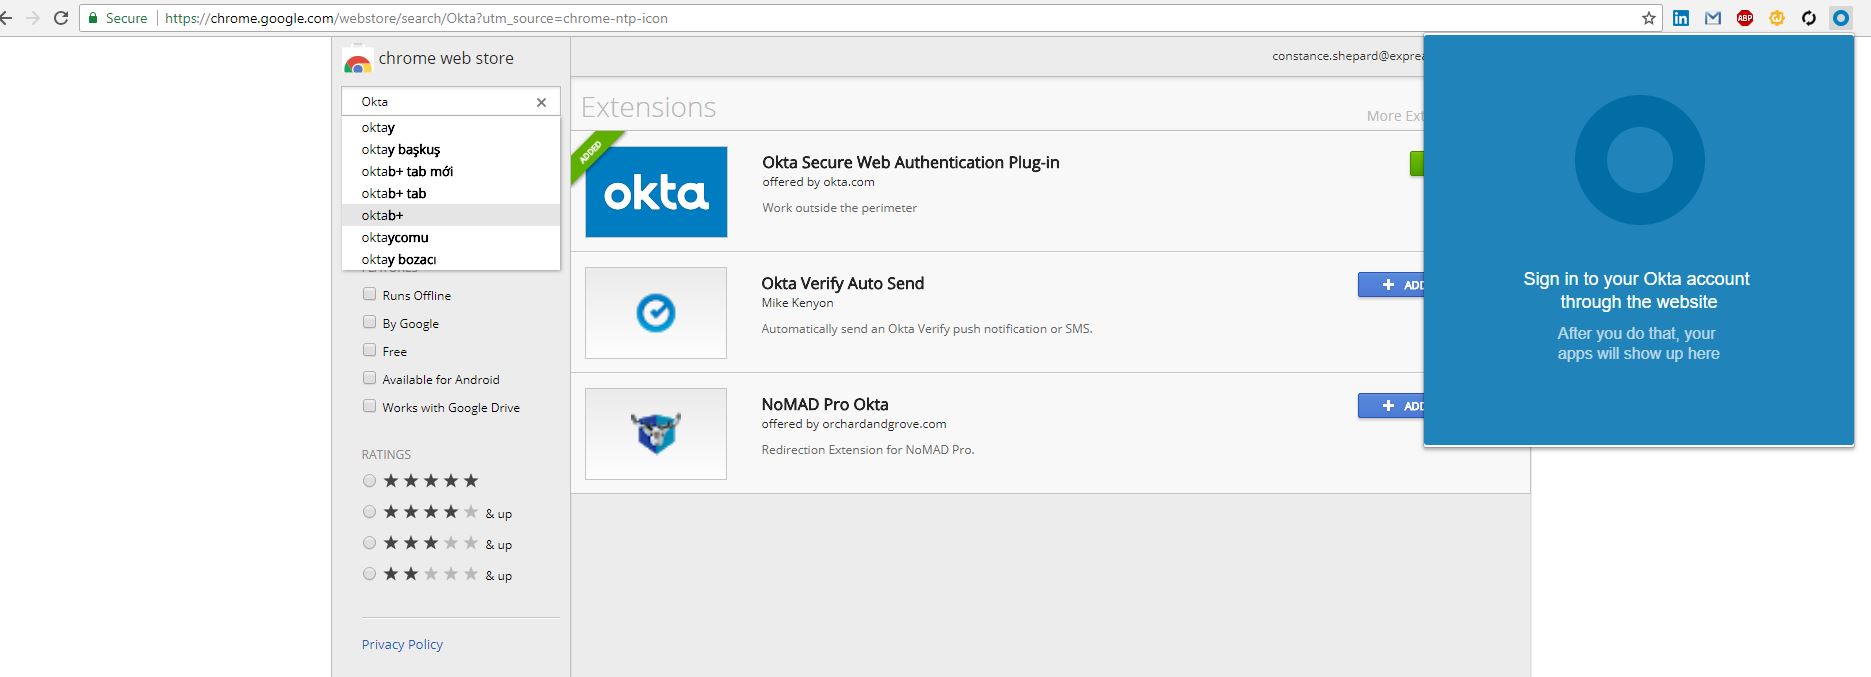Clear the search box with the X icon
Screen dimensions: 1871x677
click(x=541, y=102)
